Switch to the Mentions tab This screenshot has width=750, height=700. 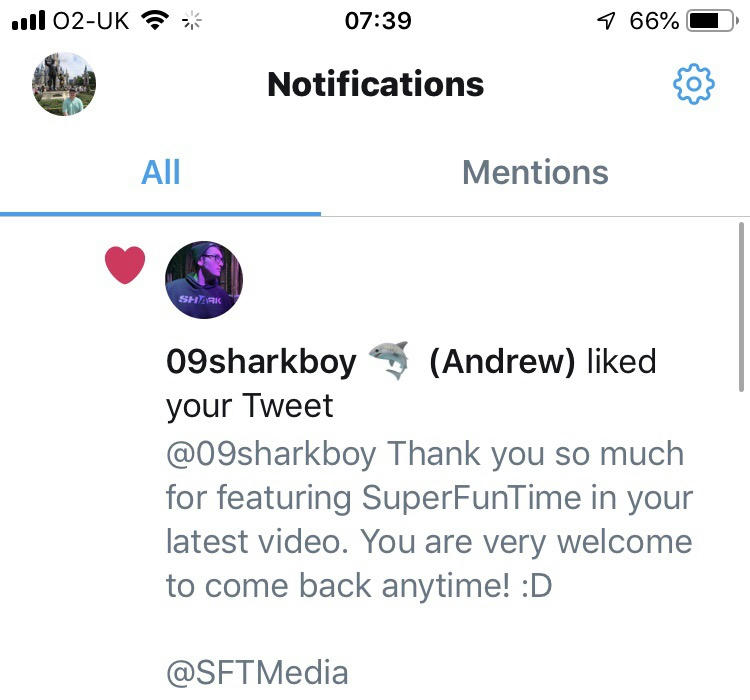[x=535, y=172]
